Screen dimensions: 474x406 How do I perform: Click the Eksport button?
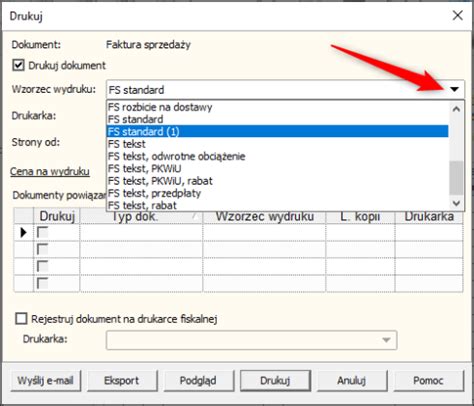[122, 380]
